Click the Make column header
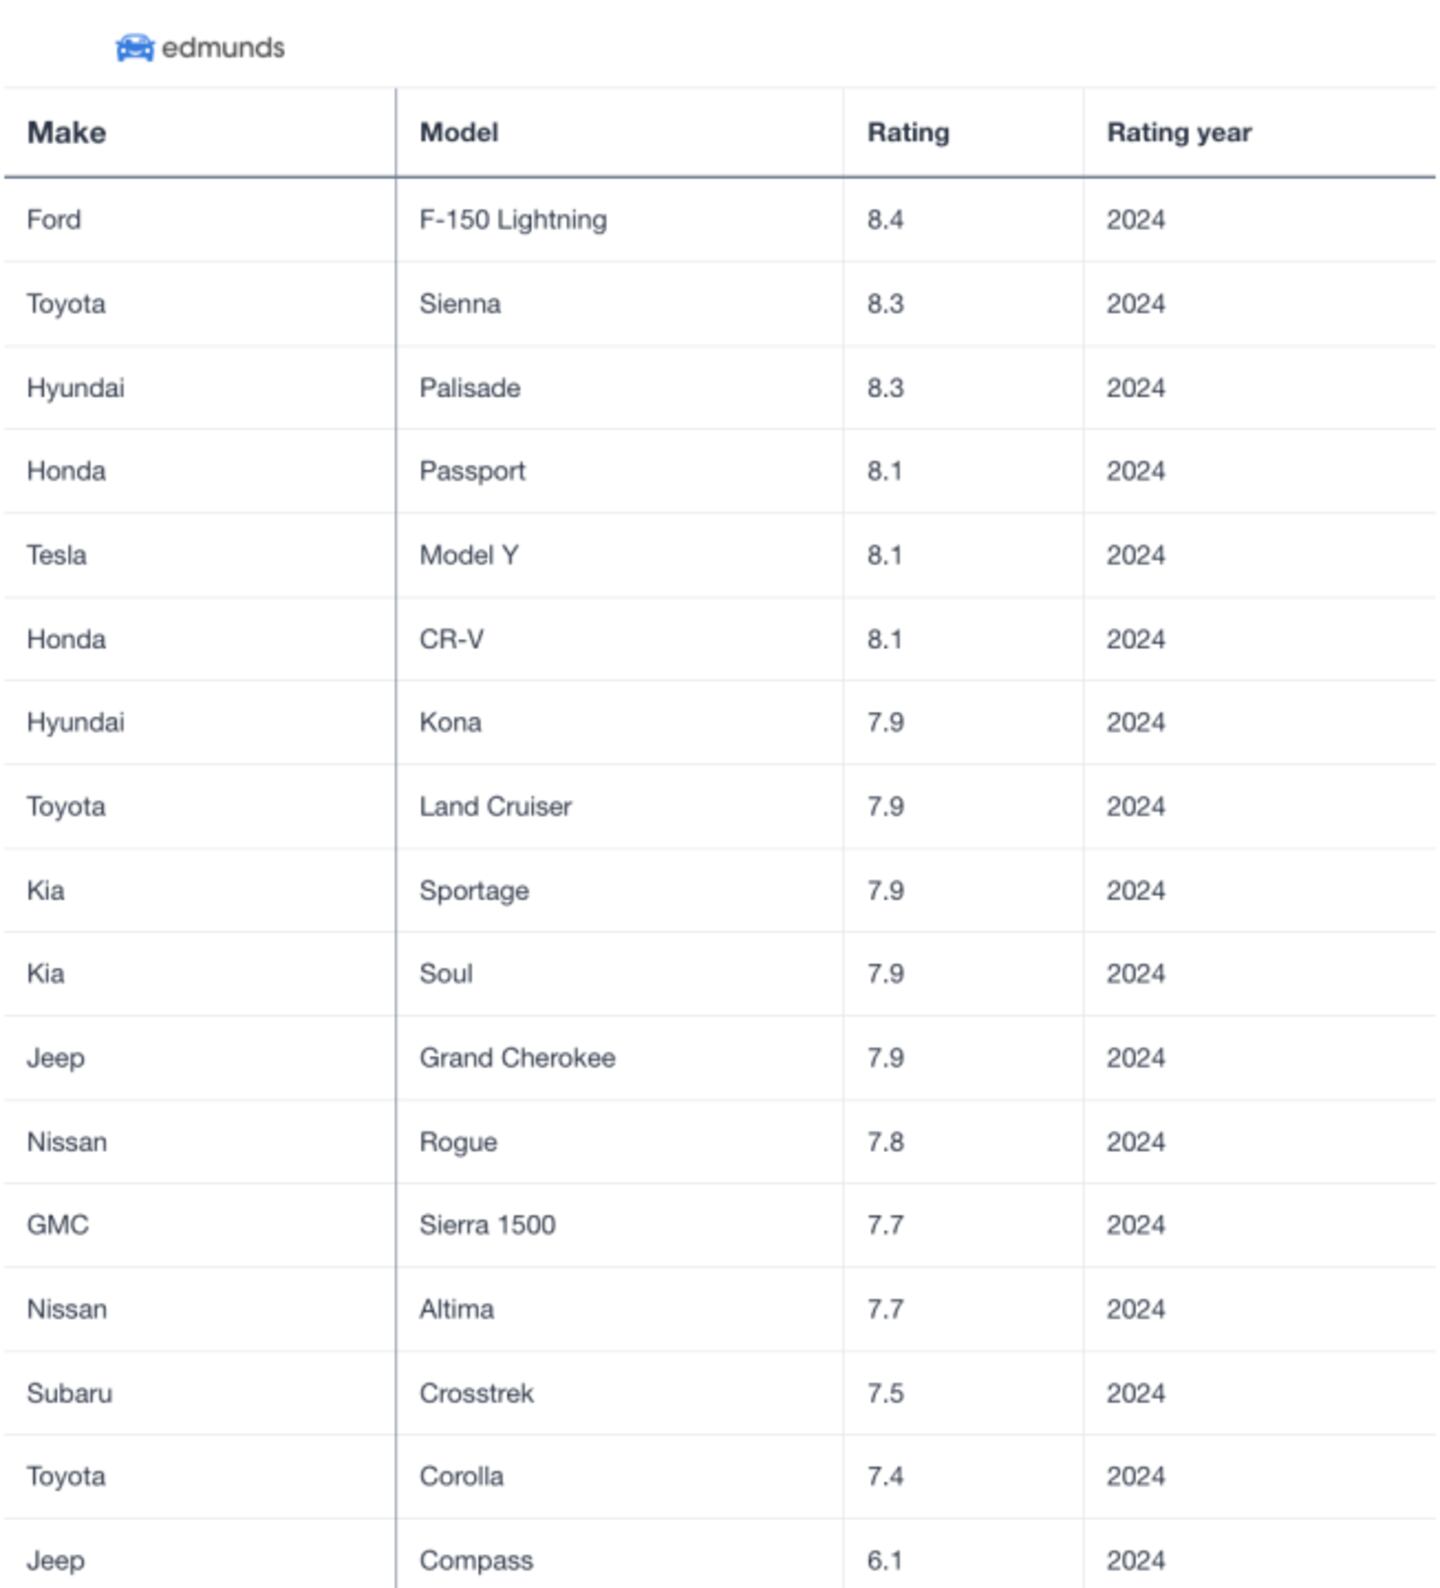The width and height of the screenshot is (1440, 1588). point(66,133)
